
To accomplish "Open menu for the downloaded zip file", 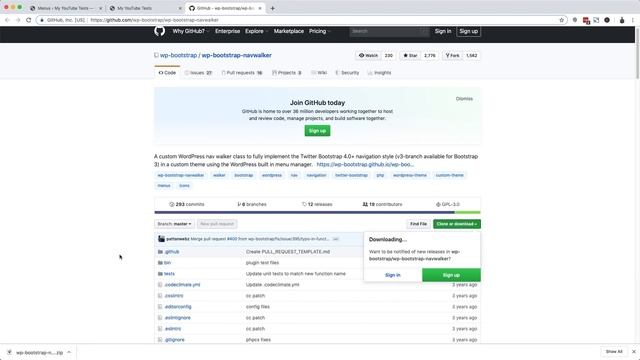I will (x=69, y=352).
